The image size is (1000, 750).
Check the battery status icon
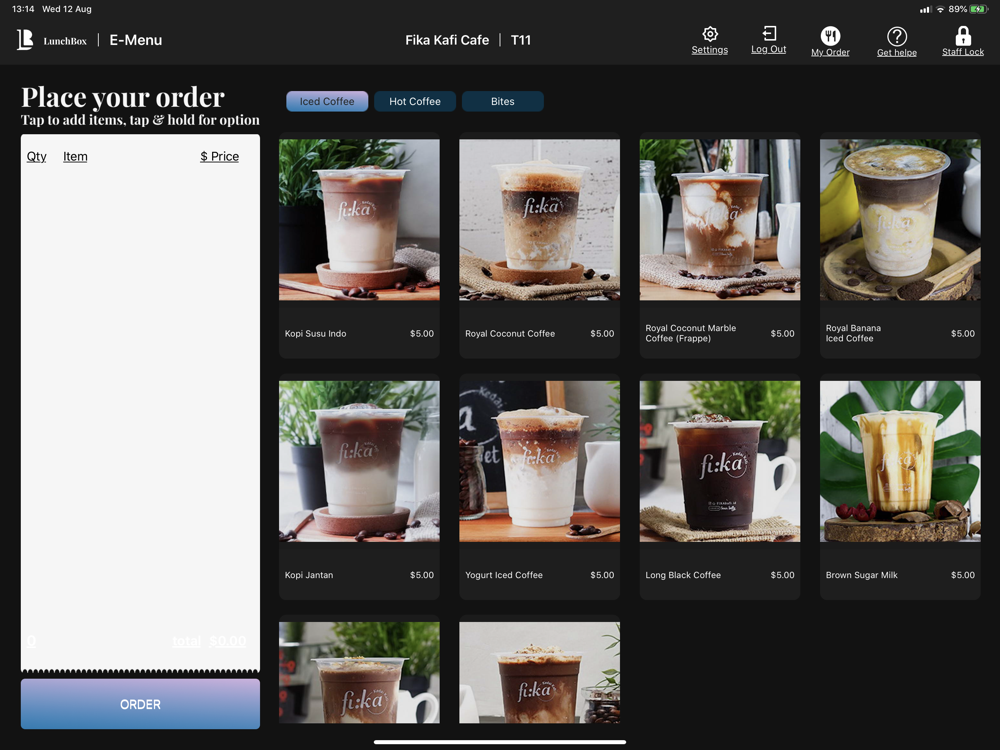point(978,9)
